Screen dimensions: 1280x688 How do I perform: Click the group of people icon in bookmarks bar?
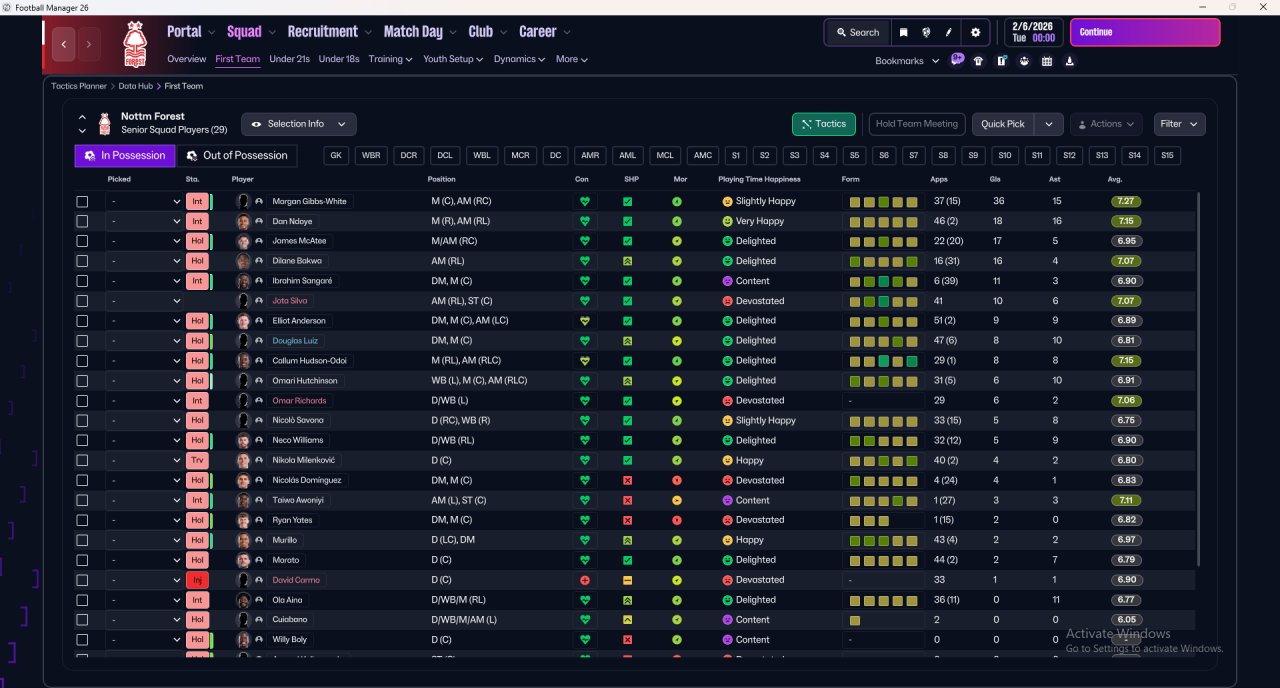point(1024,61)
